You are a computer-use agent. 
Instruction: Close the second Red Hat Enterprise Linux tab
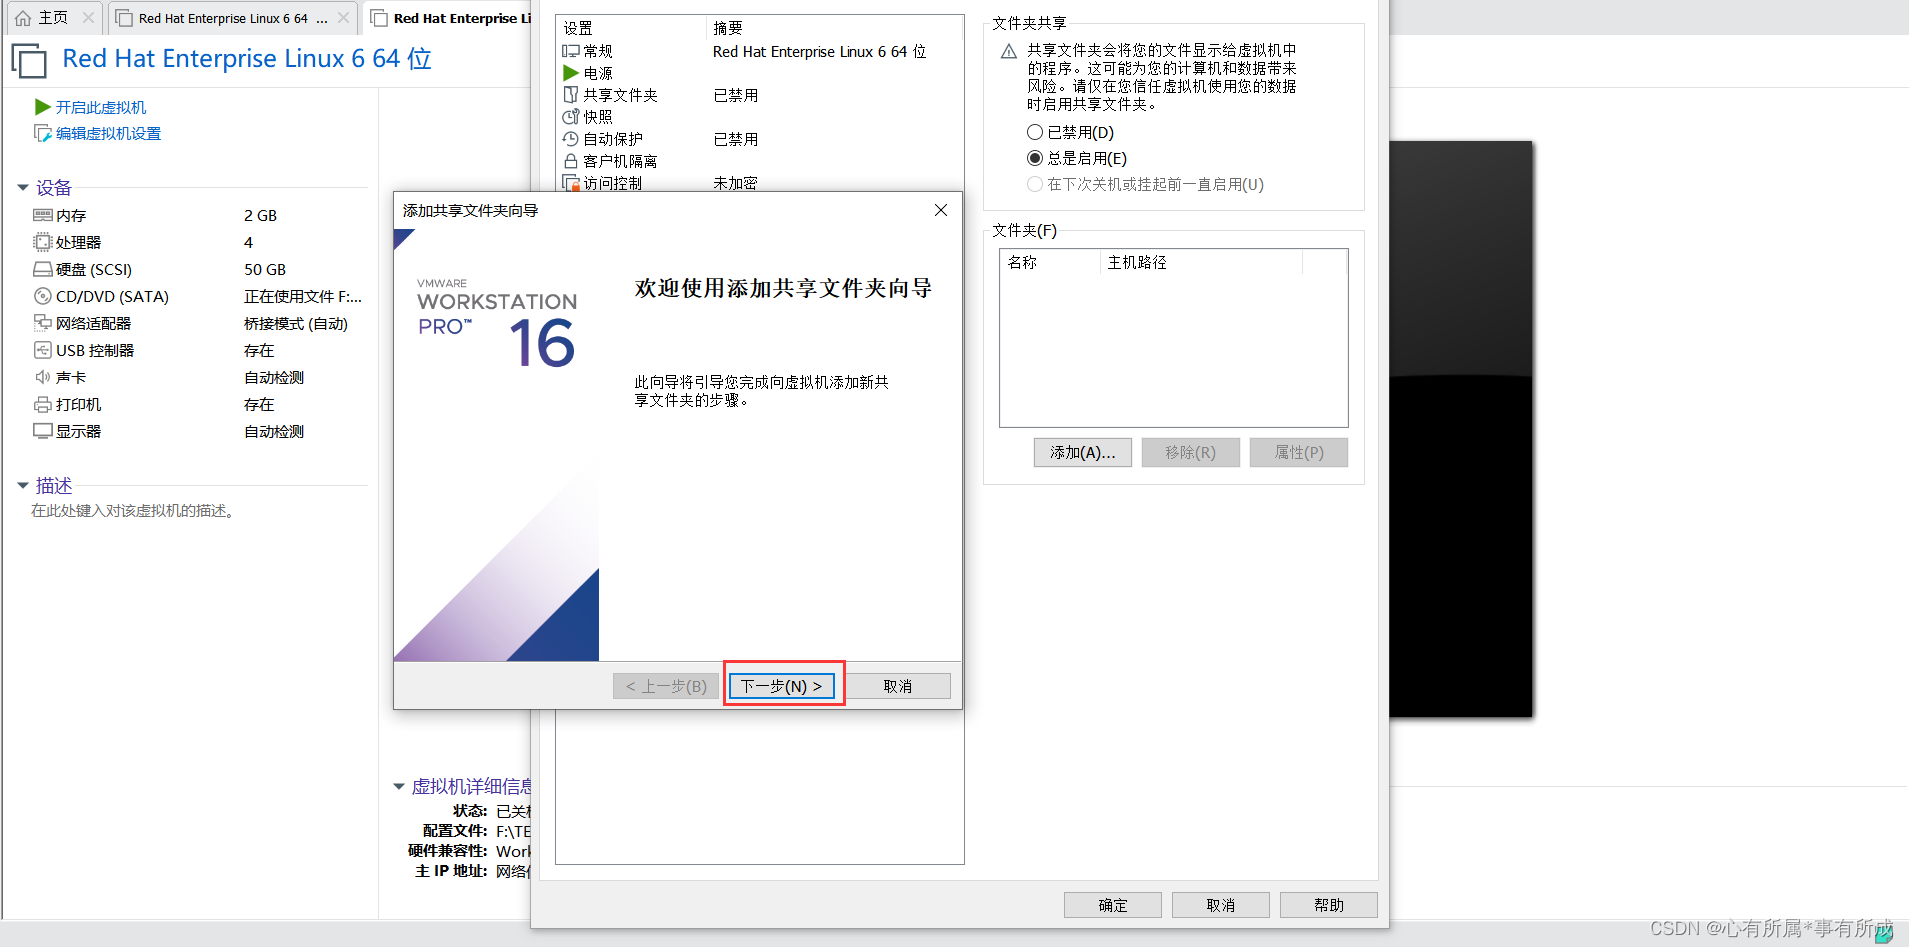pyautogui.click(x=343, y=18)
